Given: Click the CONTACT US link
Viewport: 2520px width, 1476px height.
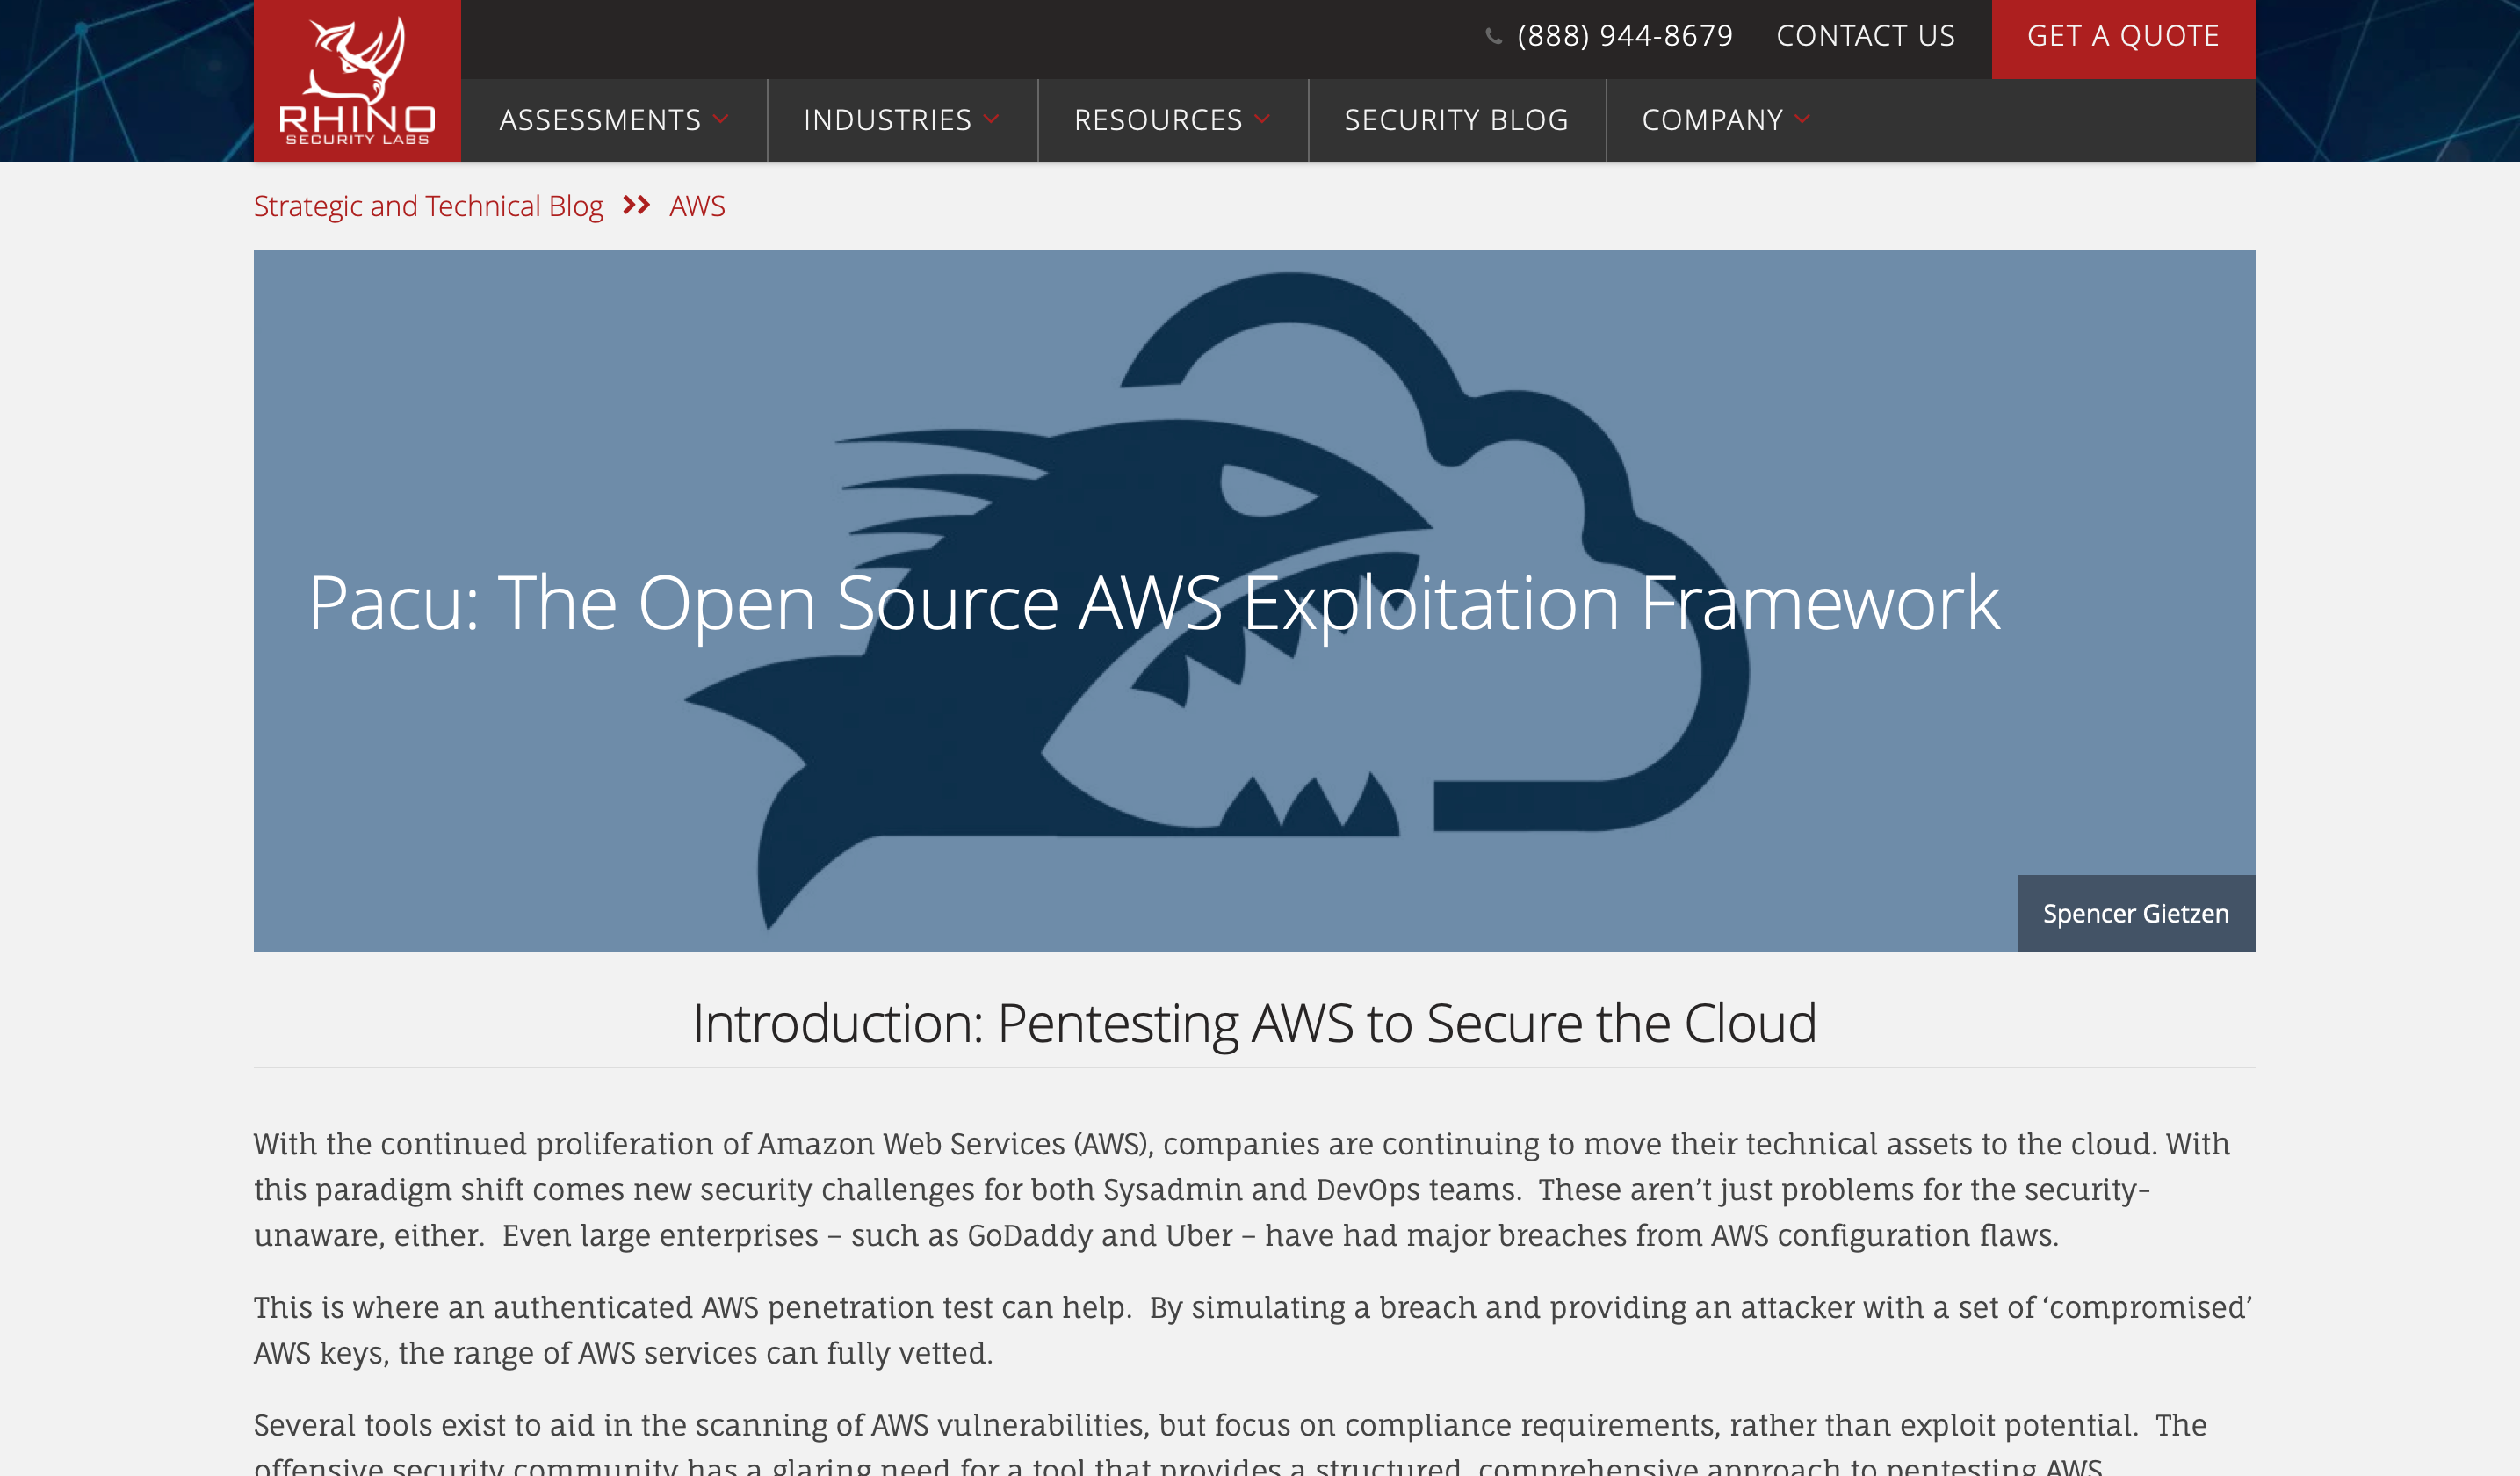Looking at the screenshot, I should coord(1865,35).
